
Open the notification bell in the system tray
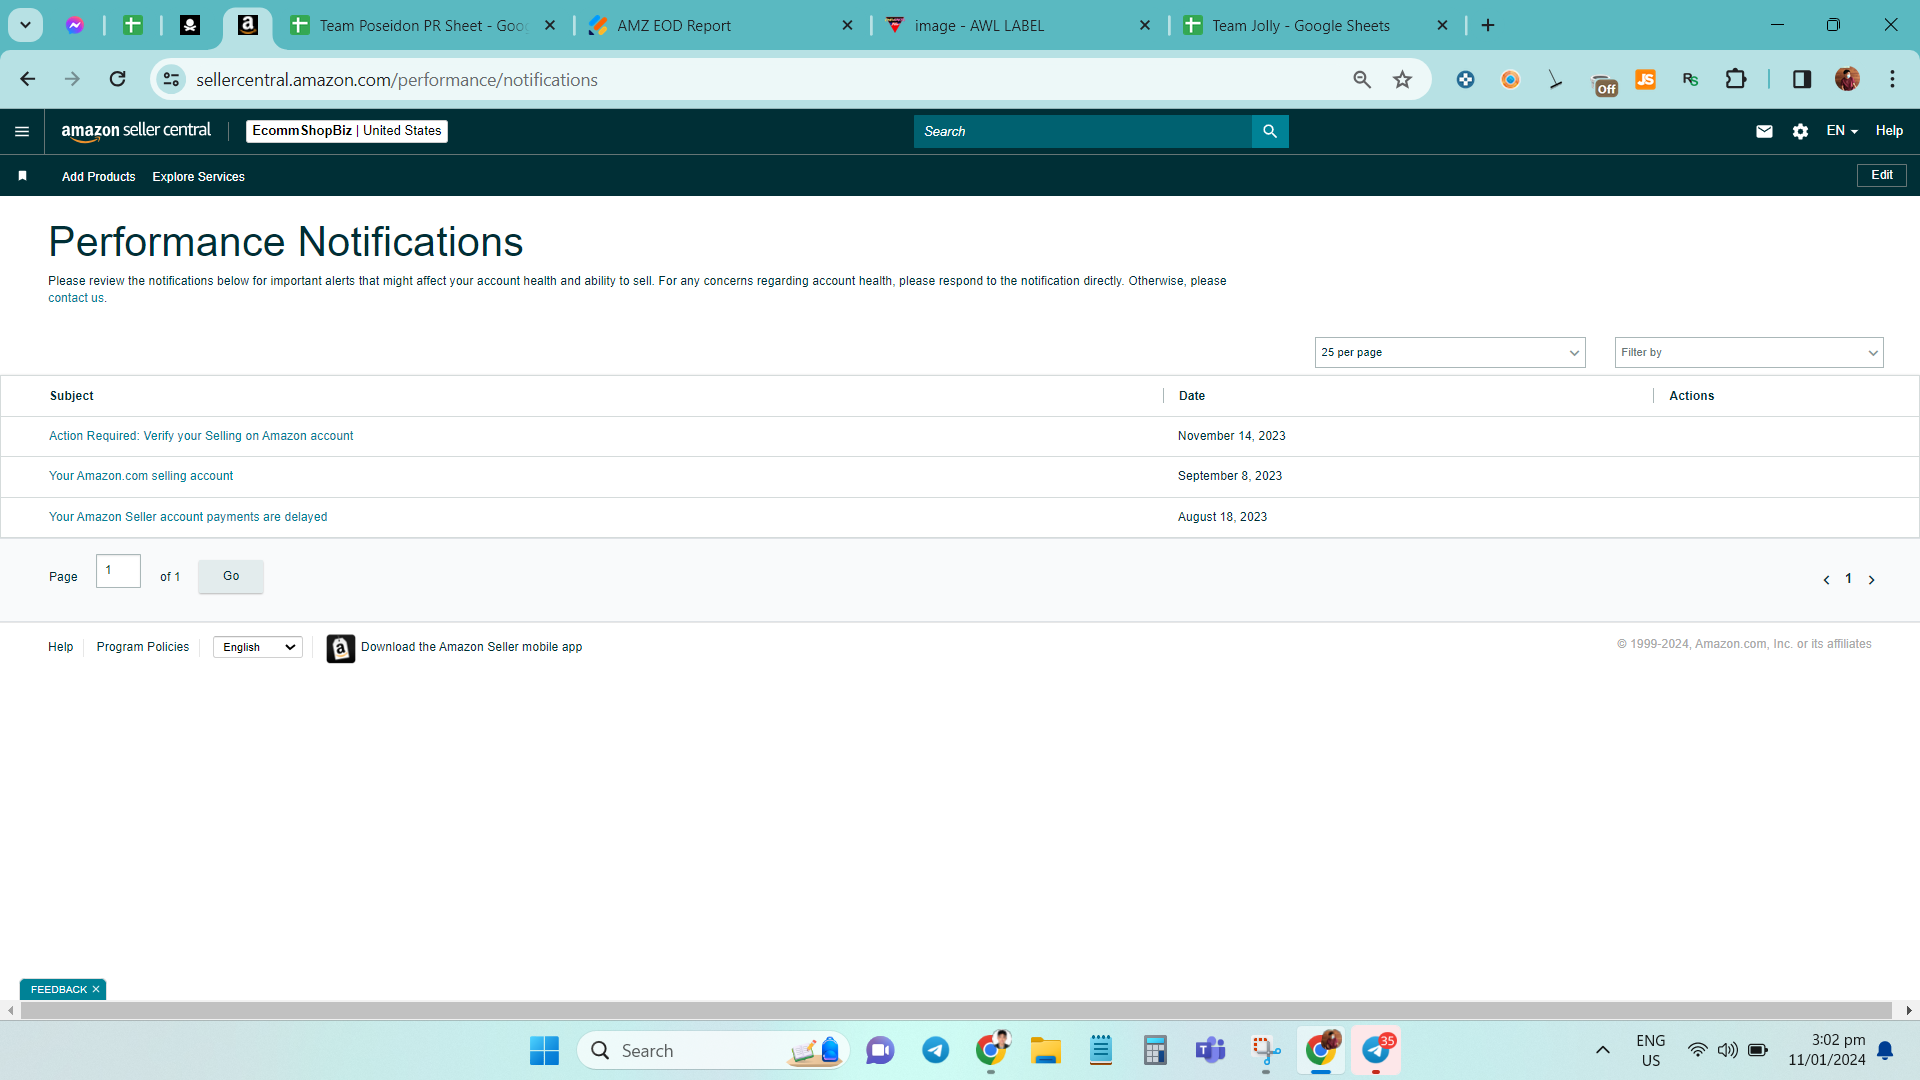pos(1885,1050)
